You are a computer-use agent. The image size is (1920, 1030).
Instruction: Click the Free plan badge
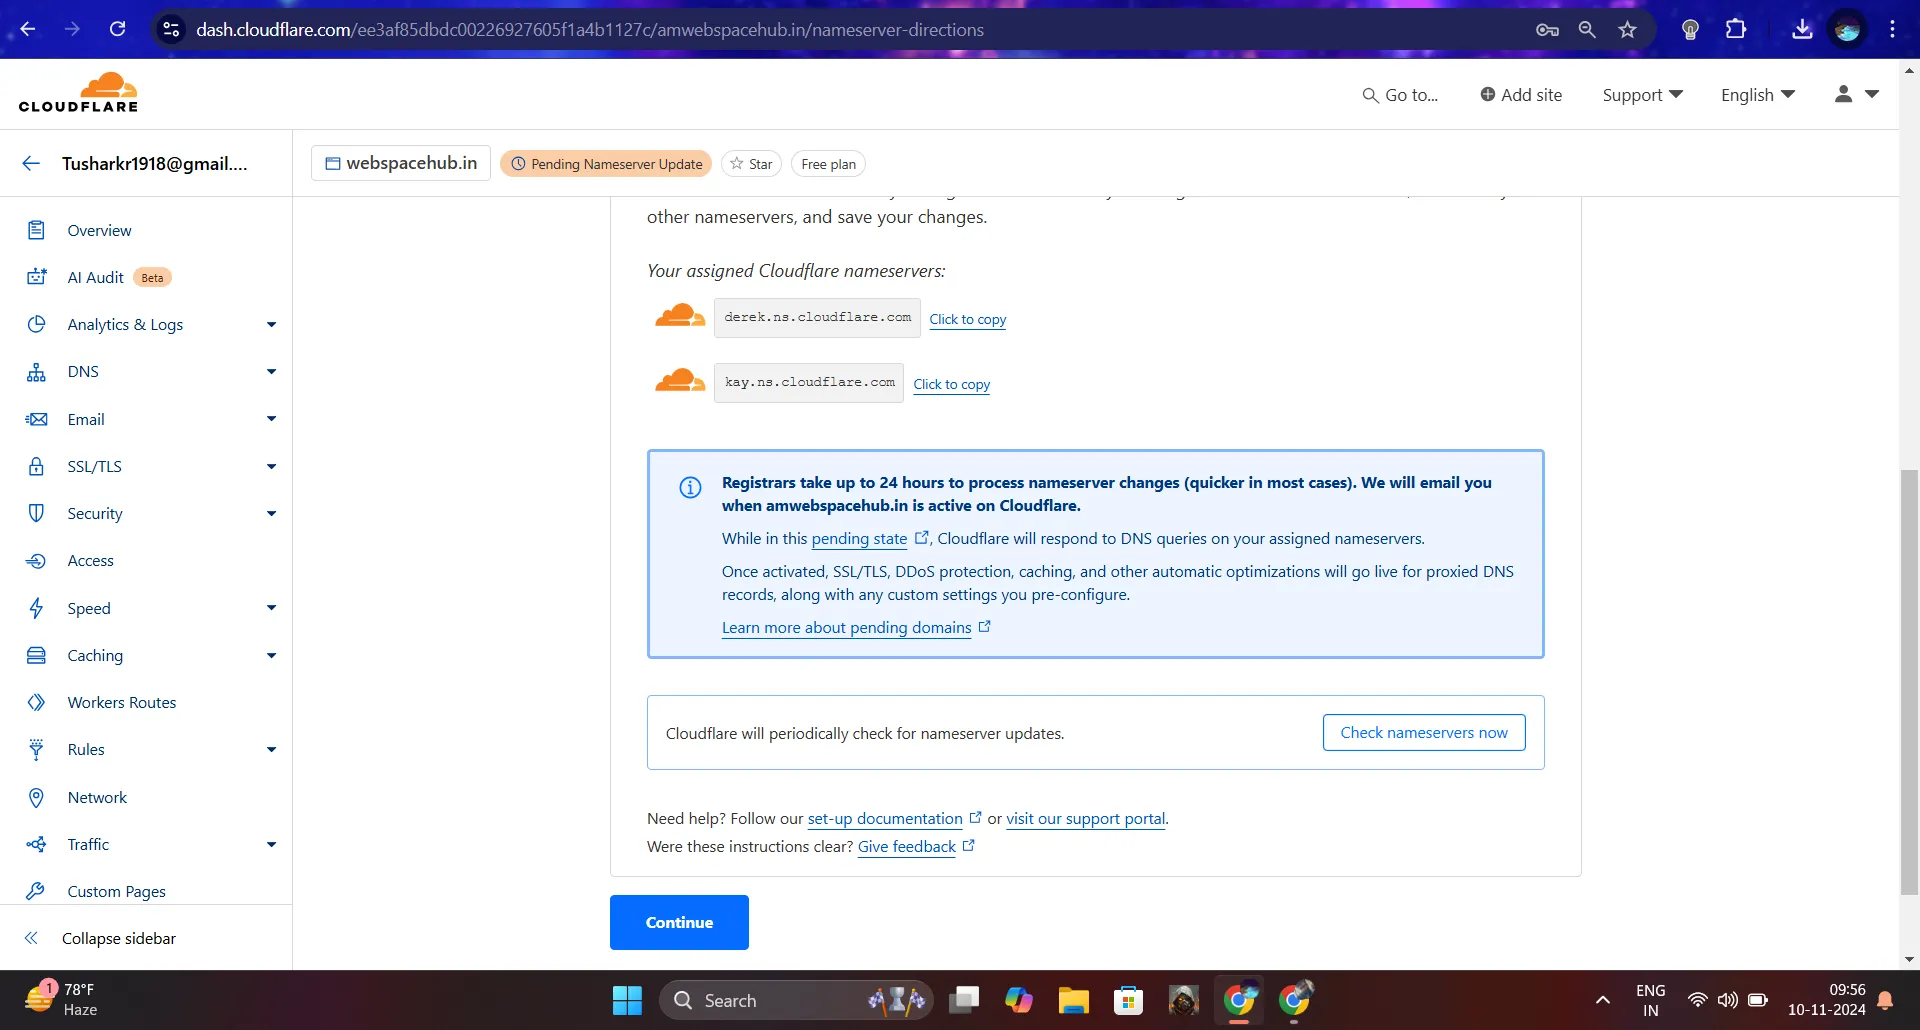(828, 164)
